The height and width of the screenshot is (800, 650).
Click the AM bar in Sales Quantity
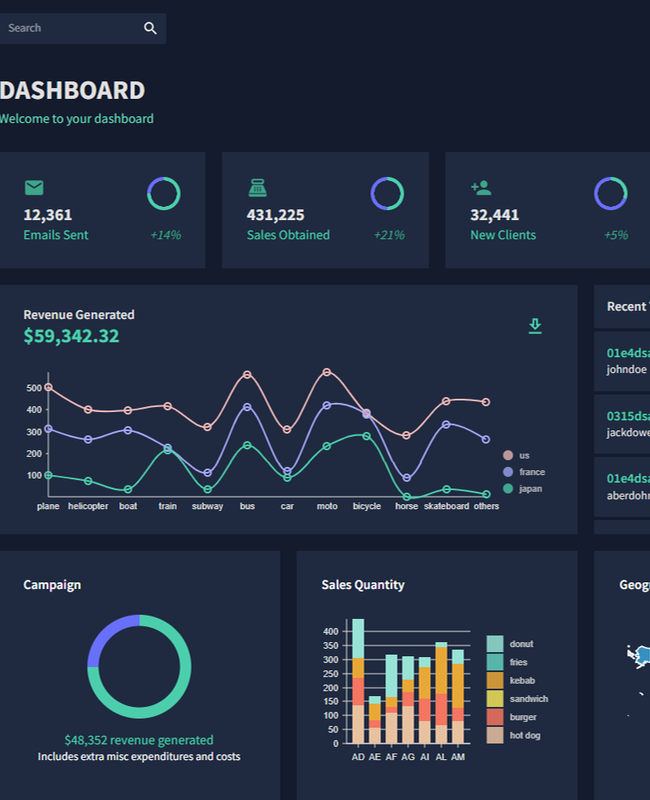[x=458, y=696]
